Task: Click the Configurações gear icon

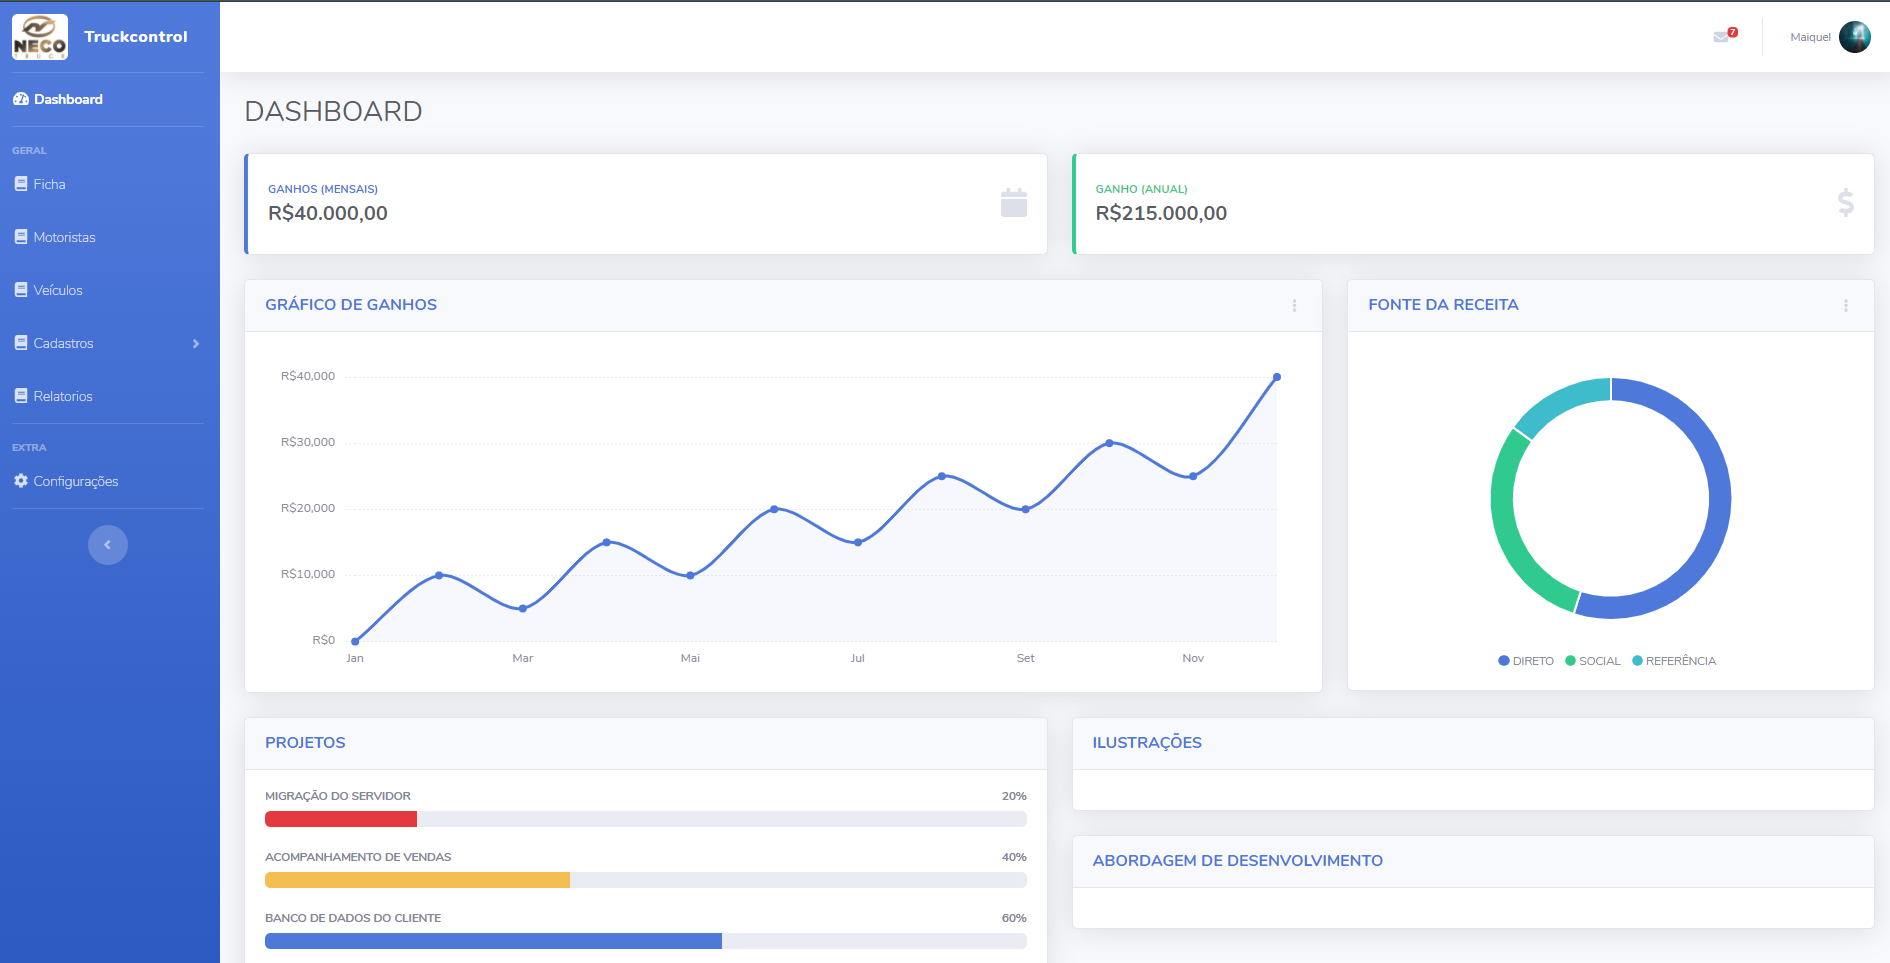Action: click(x=21, y=481)
